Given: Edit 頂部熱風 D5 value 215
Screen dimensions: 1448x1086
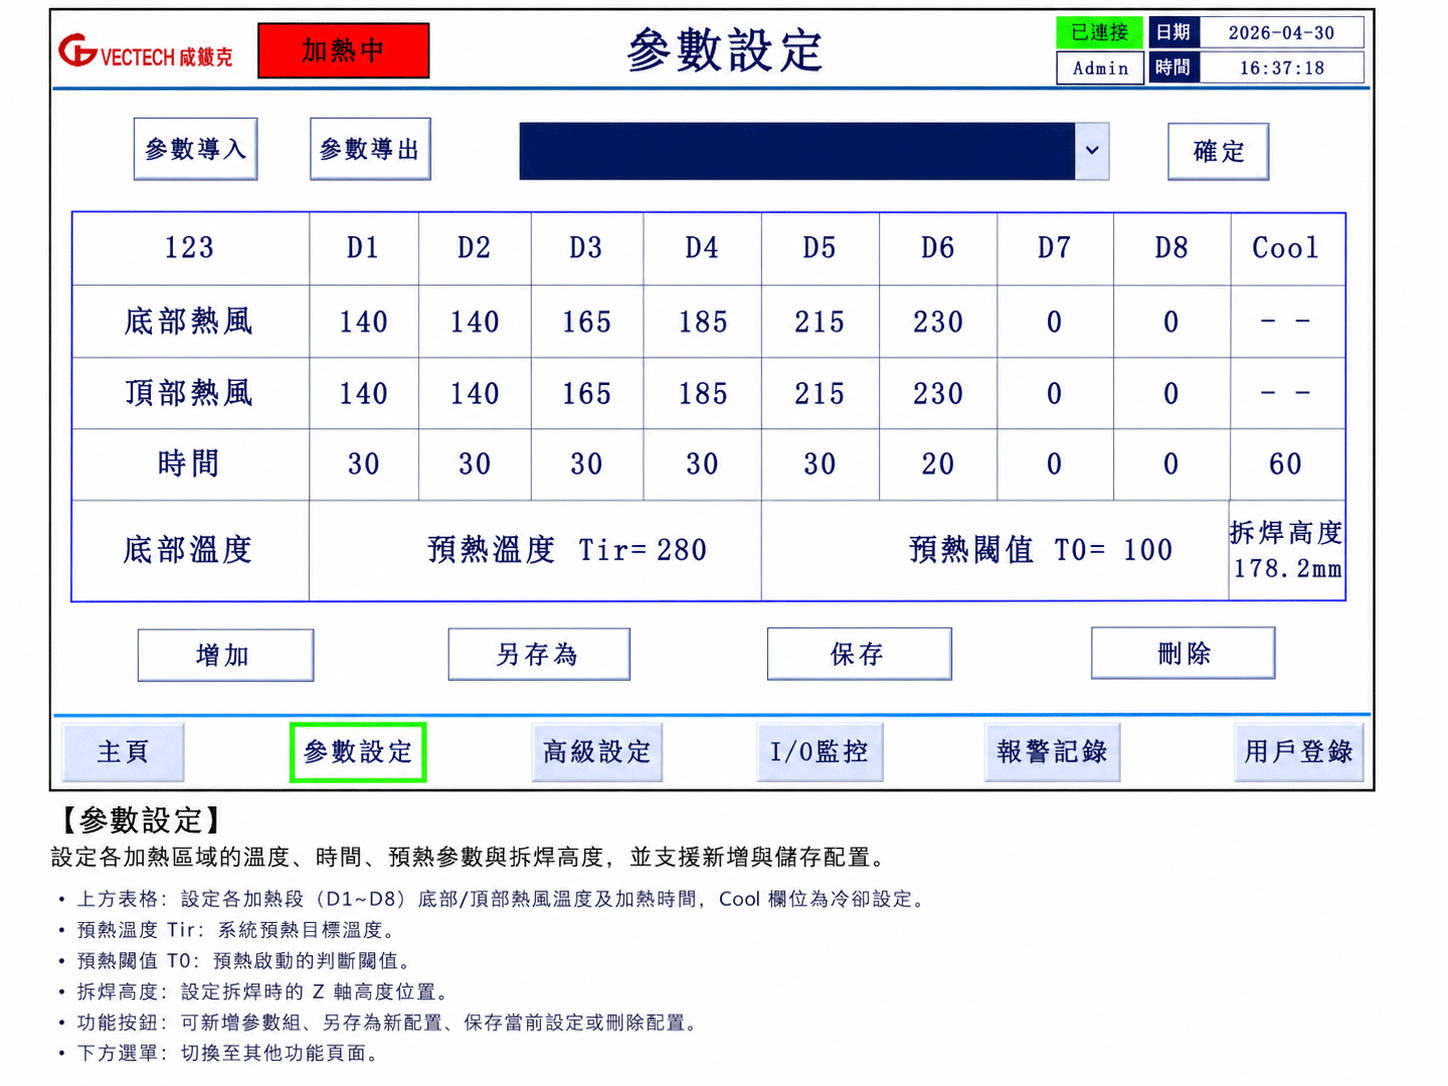Looking at the screenshot, I should point(820,394).
